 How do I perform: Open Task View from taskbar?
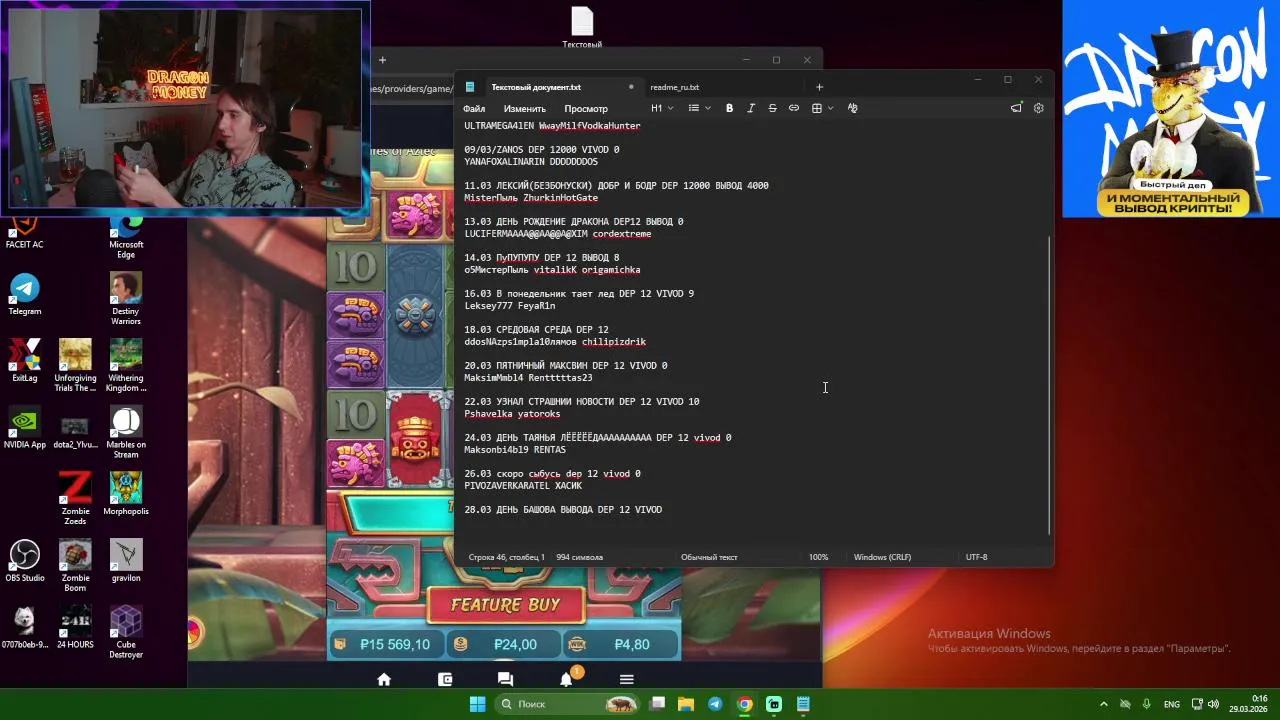[657, 704]
